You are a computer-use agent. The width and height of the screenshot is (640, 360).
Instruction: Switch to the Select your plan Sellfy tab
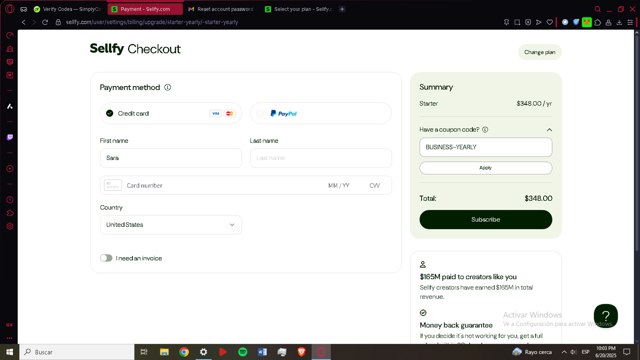tap(299, 9)
